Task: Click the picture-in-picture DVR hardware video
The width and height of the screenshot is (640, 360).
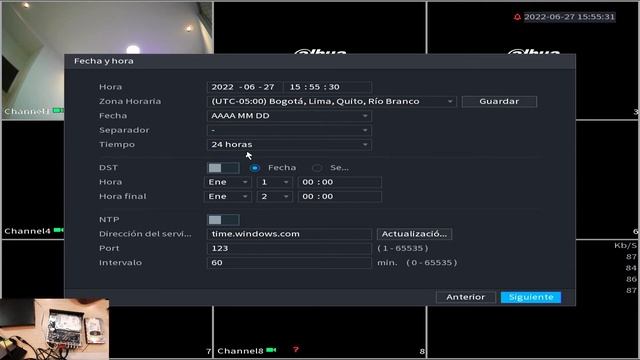Action: coord(54,329)
